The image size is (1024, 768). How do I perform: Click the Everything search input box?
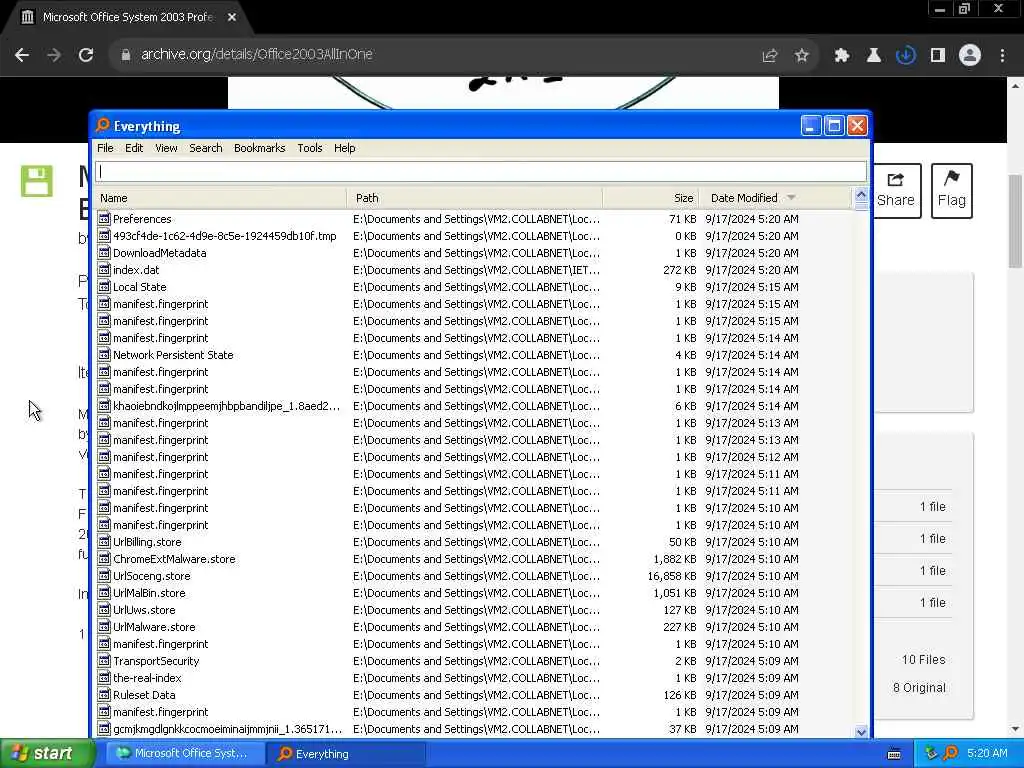[x=481, y=172]
